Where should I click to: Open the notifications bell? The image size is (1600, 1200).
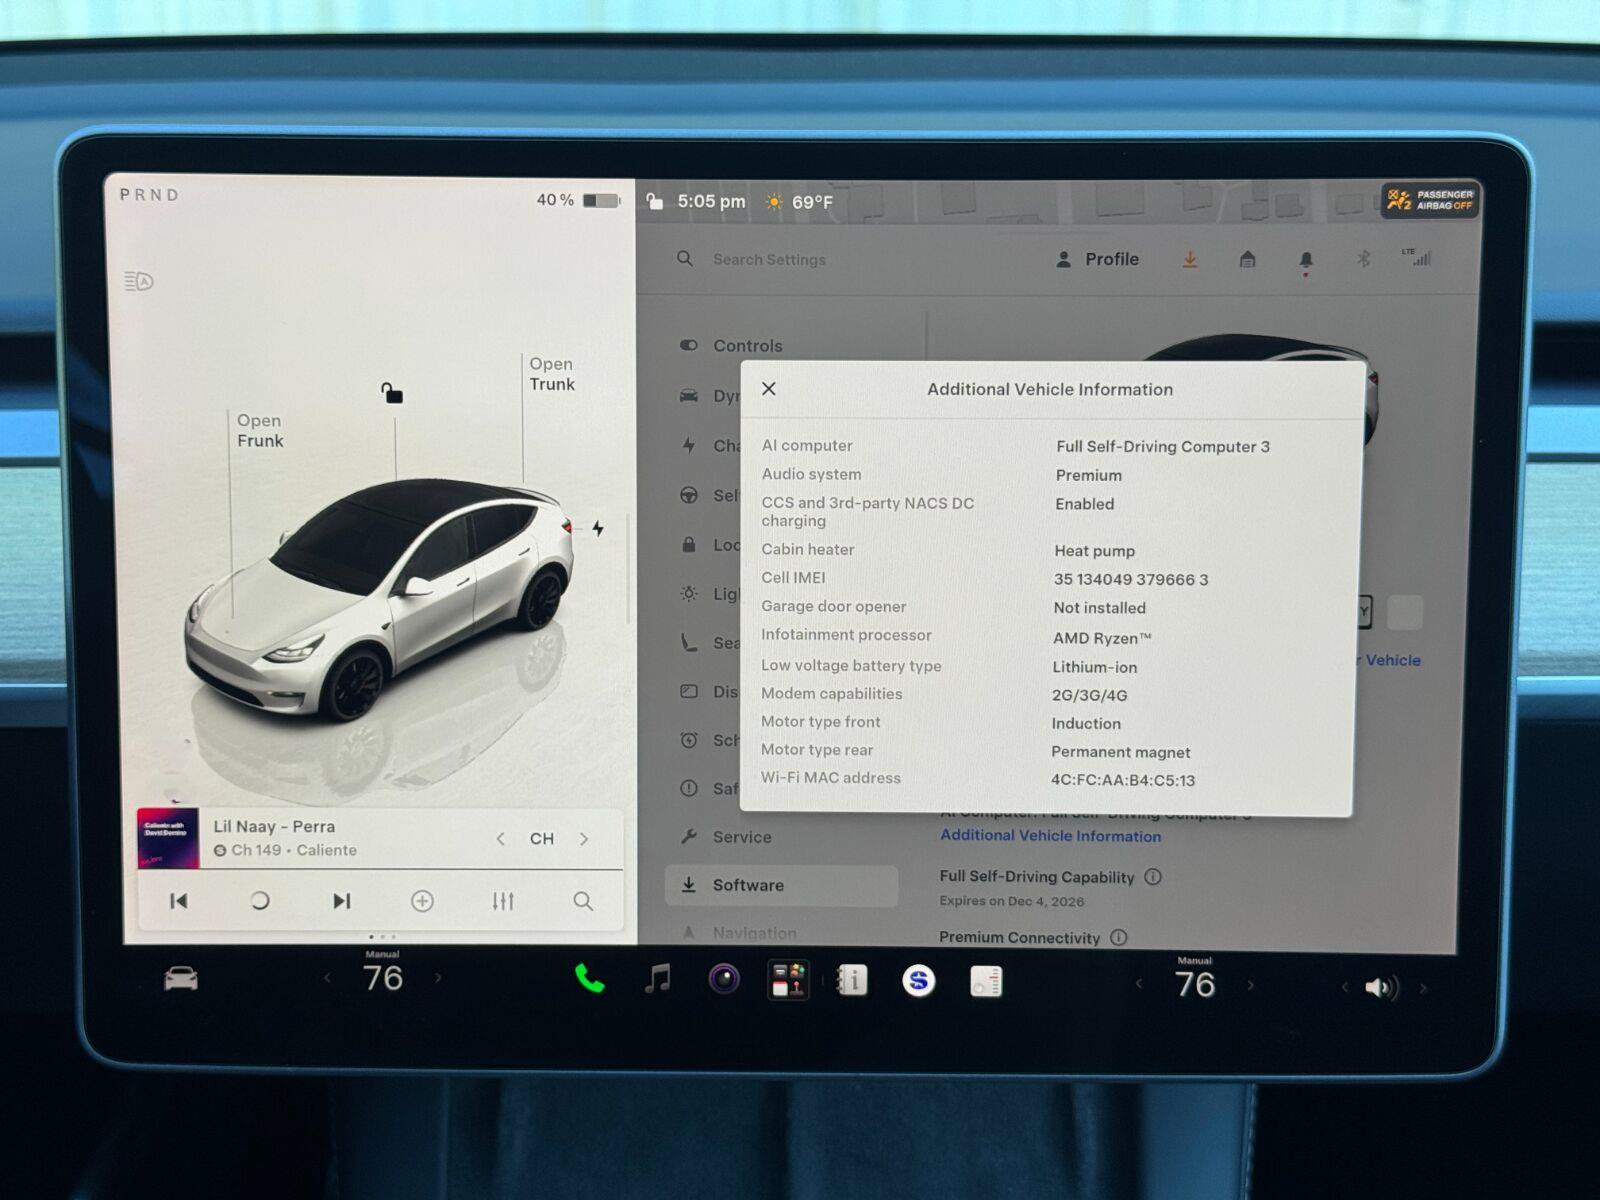[1305, 261]
